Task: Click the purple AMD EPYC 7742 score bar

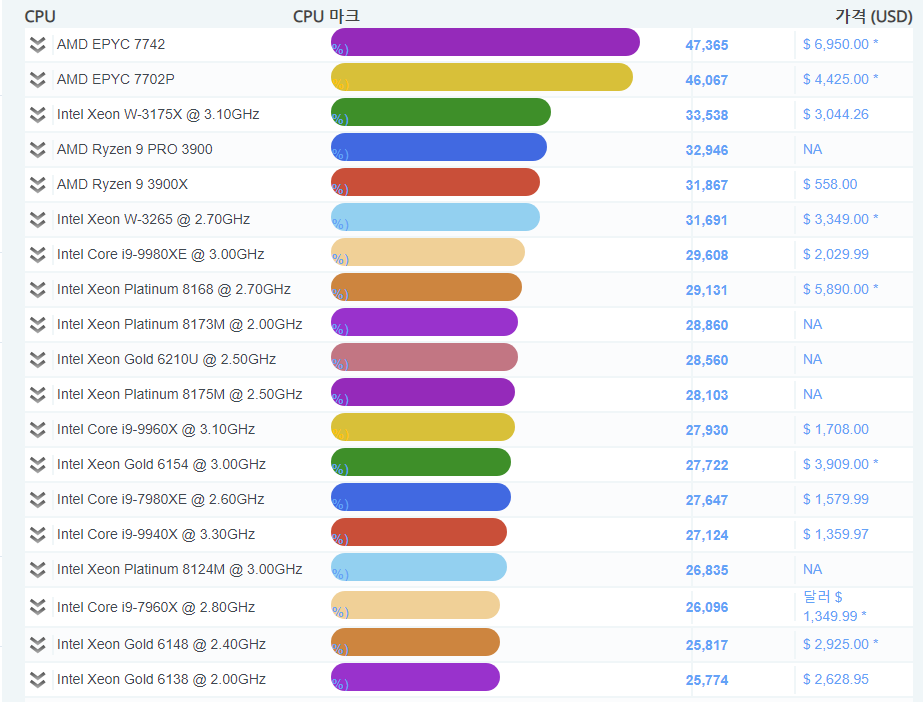Action: click(x=485, y=42)
